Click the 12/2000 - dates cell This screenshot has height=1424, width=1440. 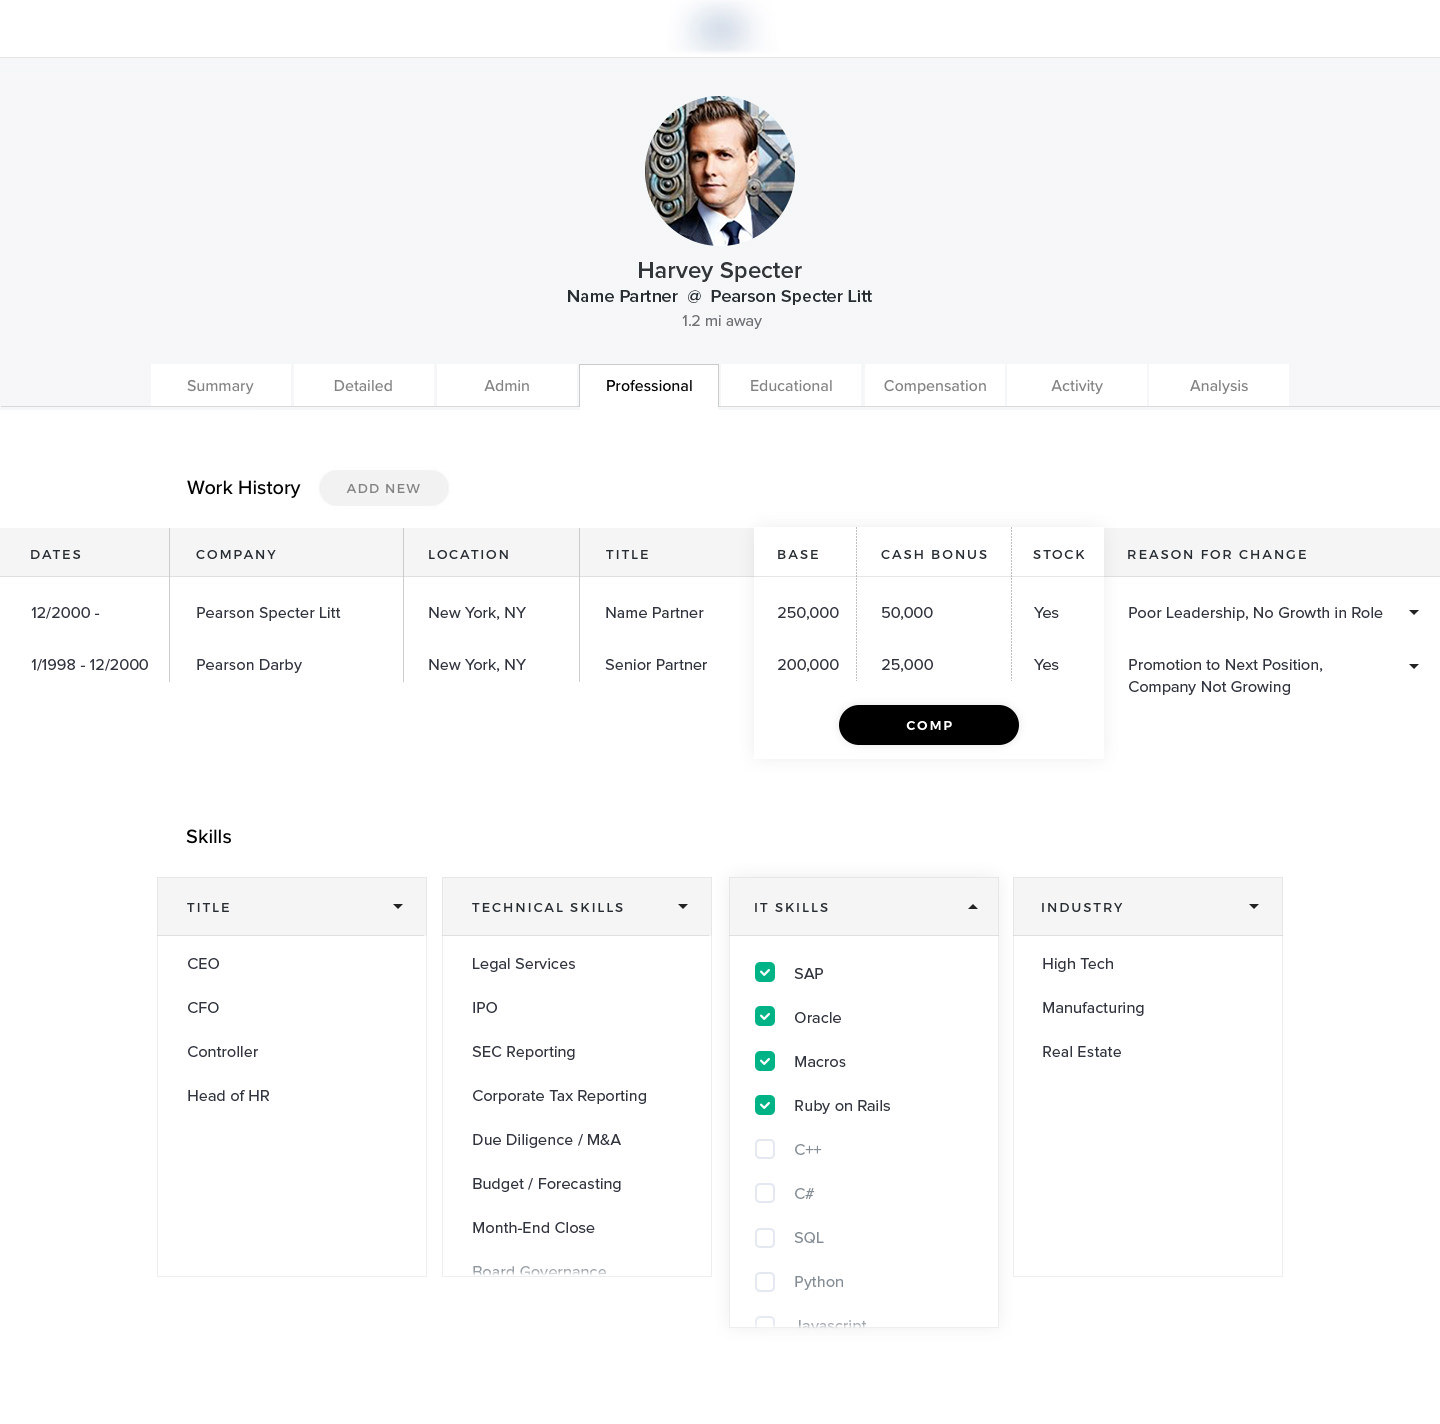65,613
